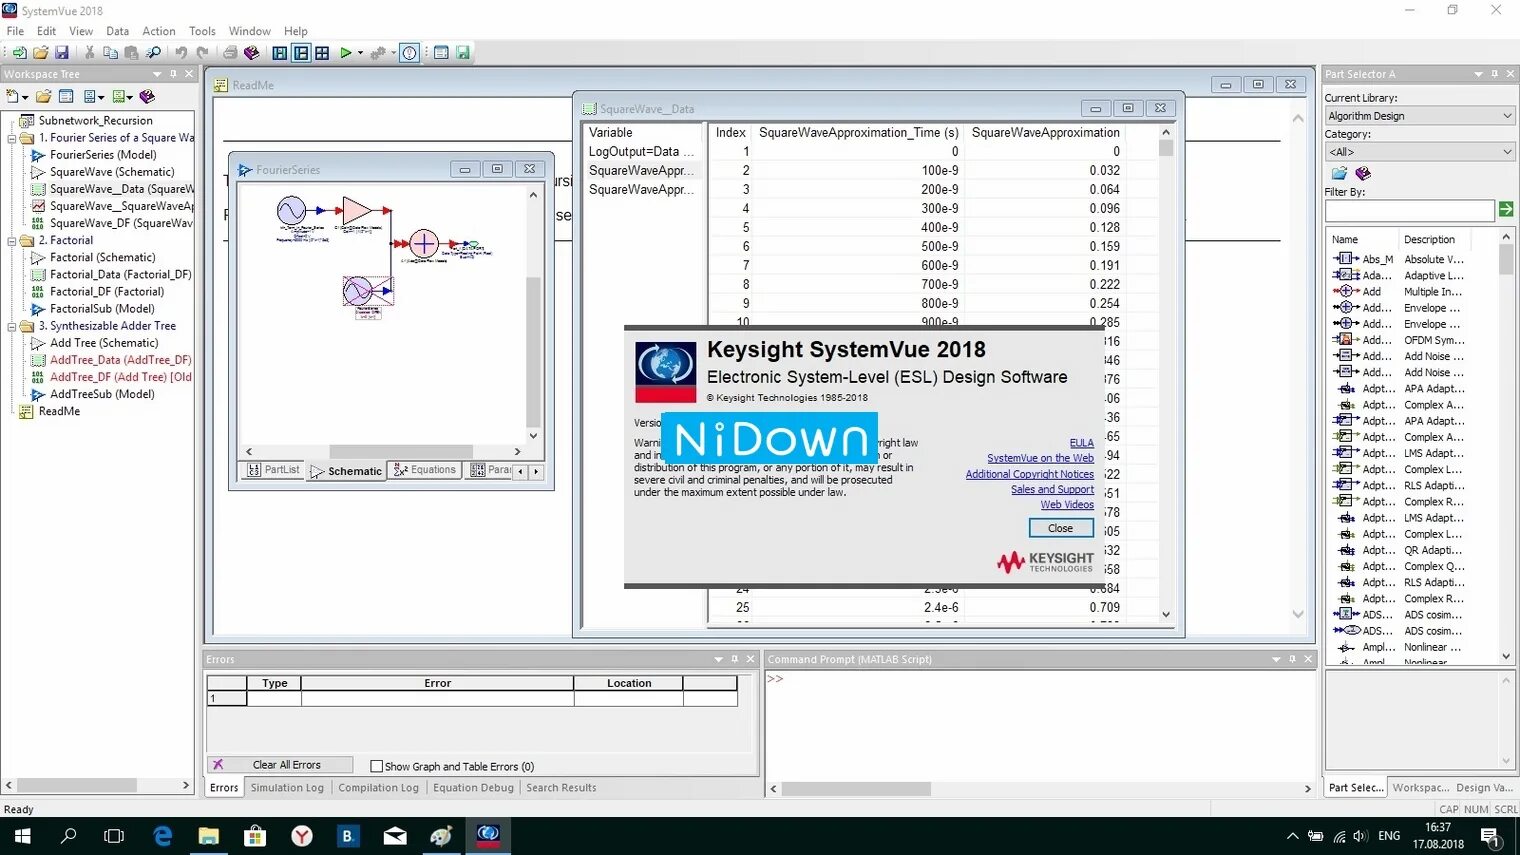Open File Explorer from the taskbar
This screenshot has height=855, width=1520.
click(208, 836)
